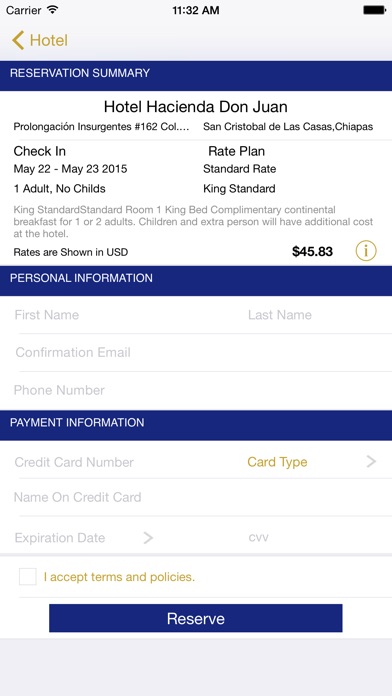This screenshot has height=696, width=392.
Task: Select the Card Type option
Action: coord(277,462)
